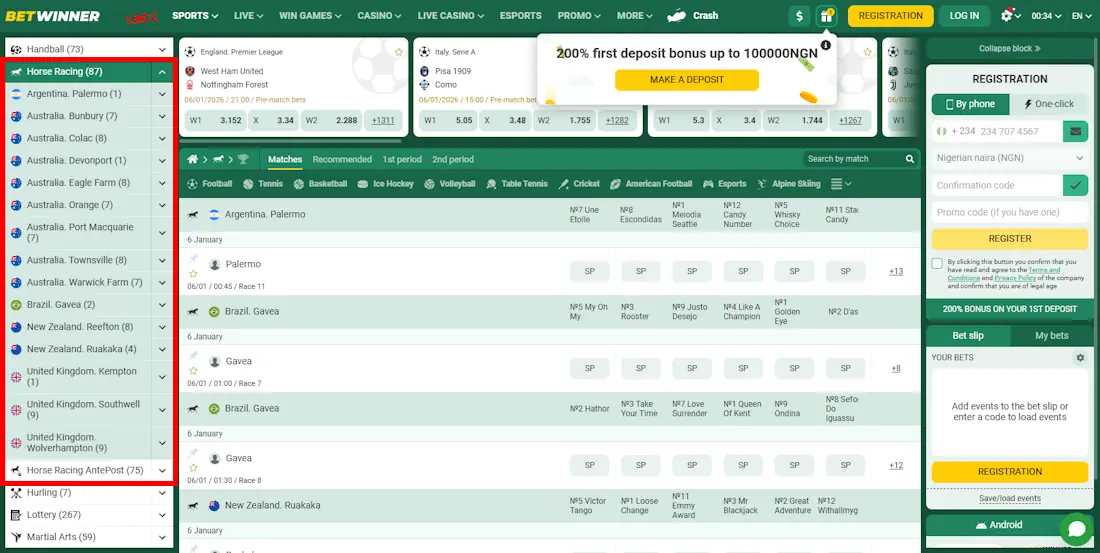The width and height of the screenshot is (1100, 553).
Task: Switch registration to By phone
Action: (x=971, y=104)
